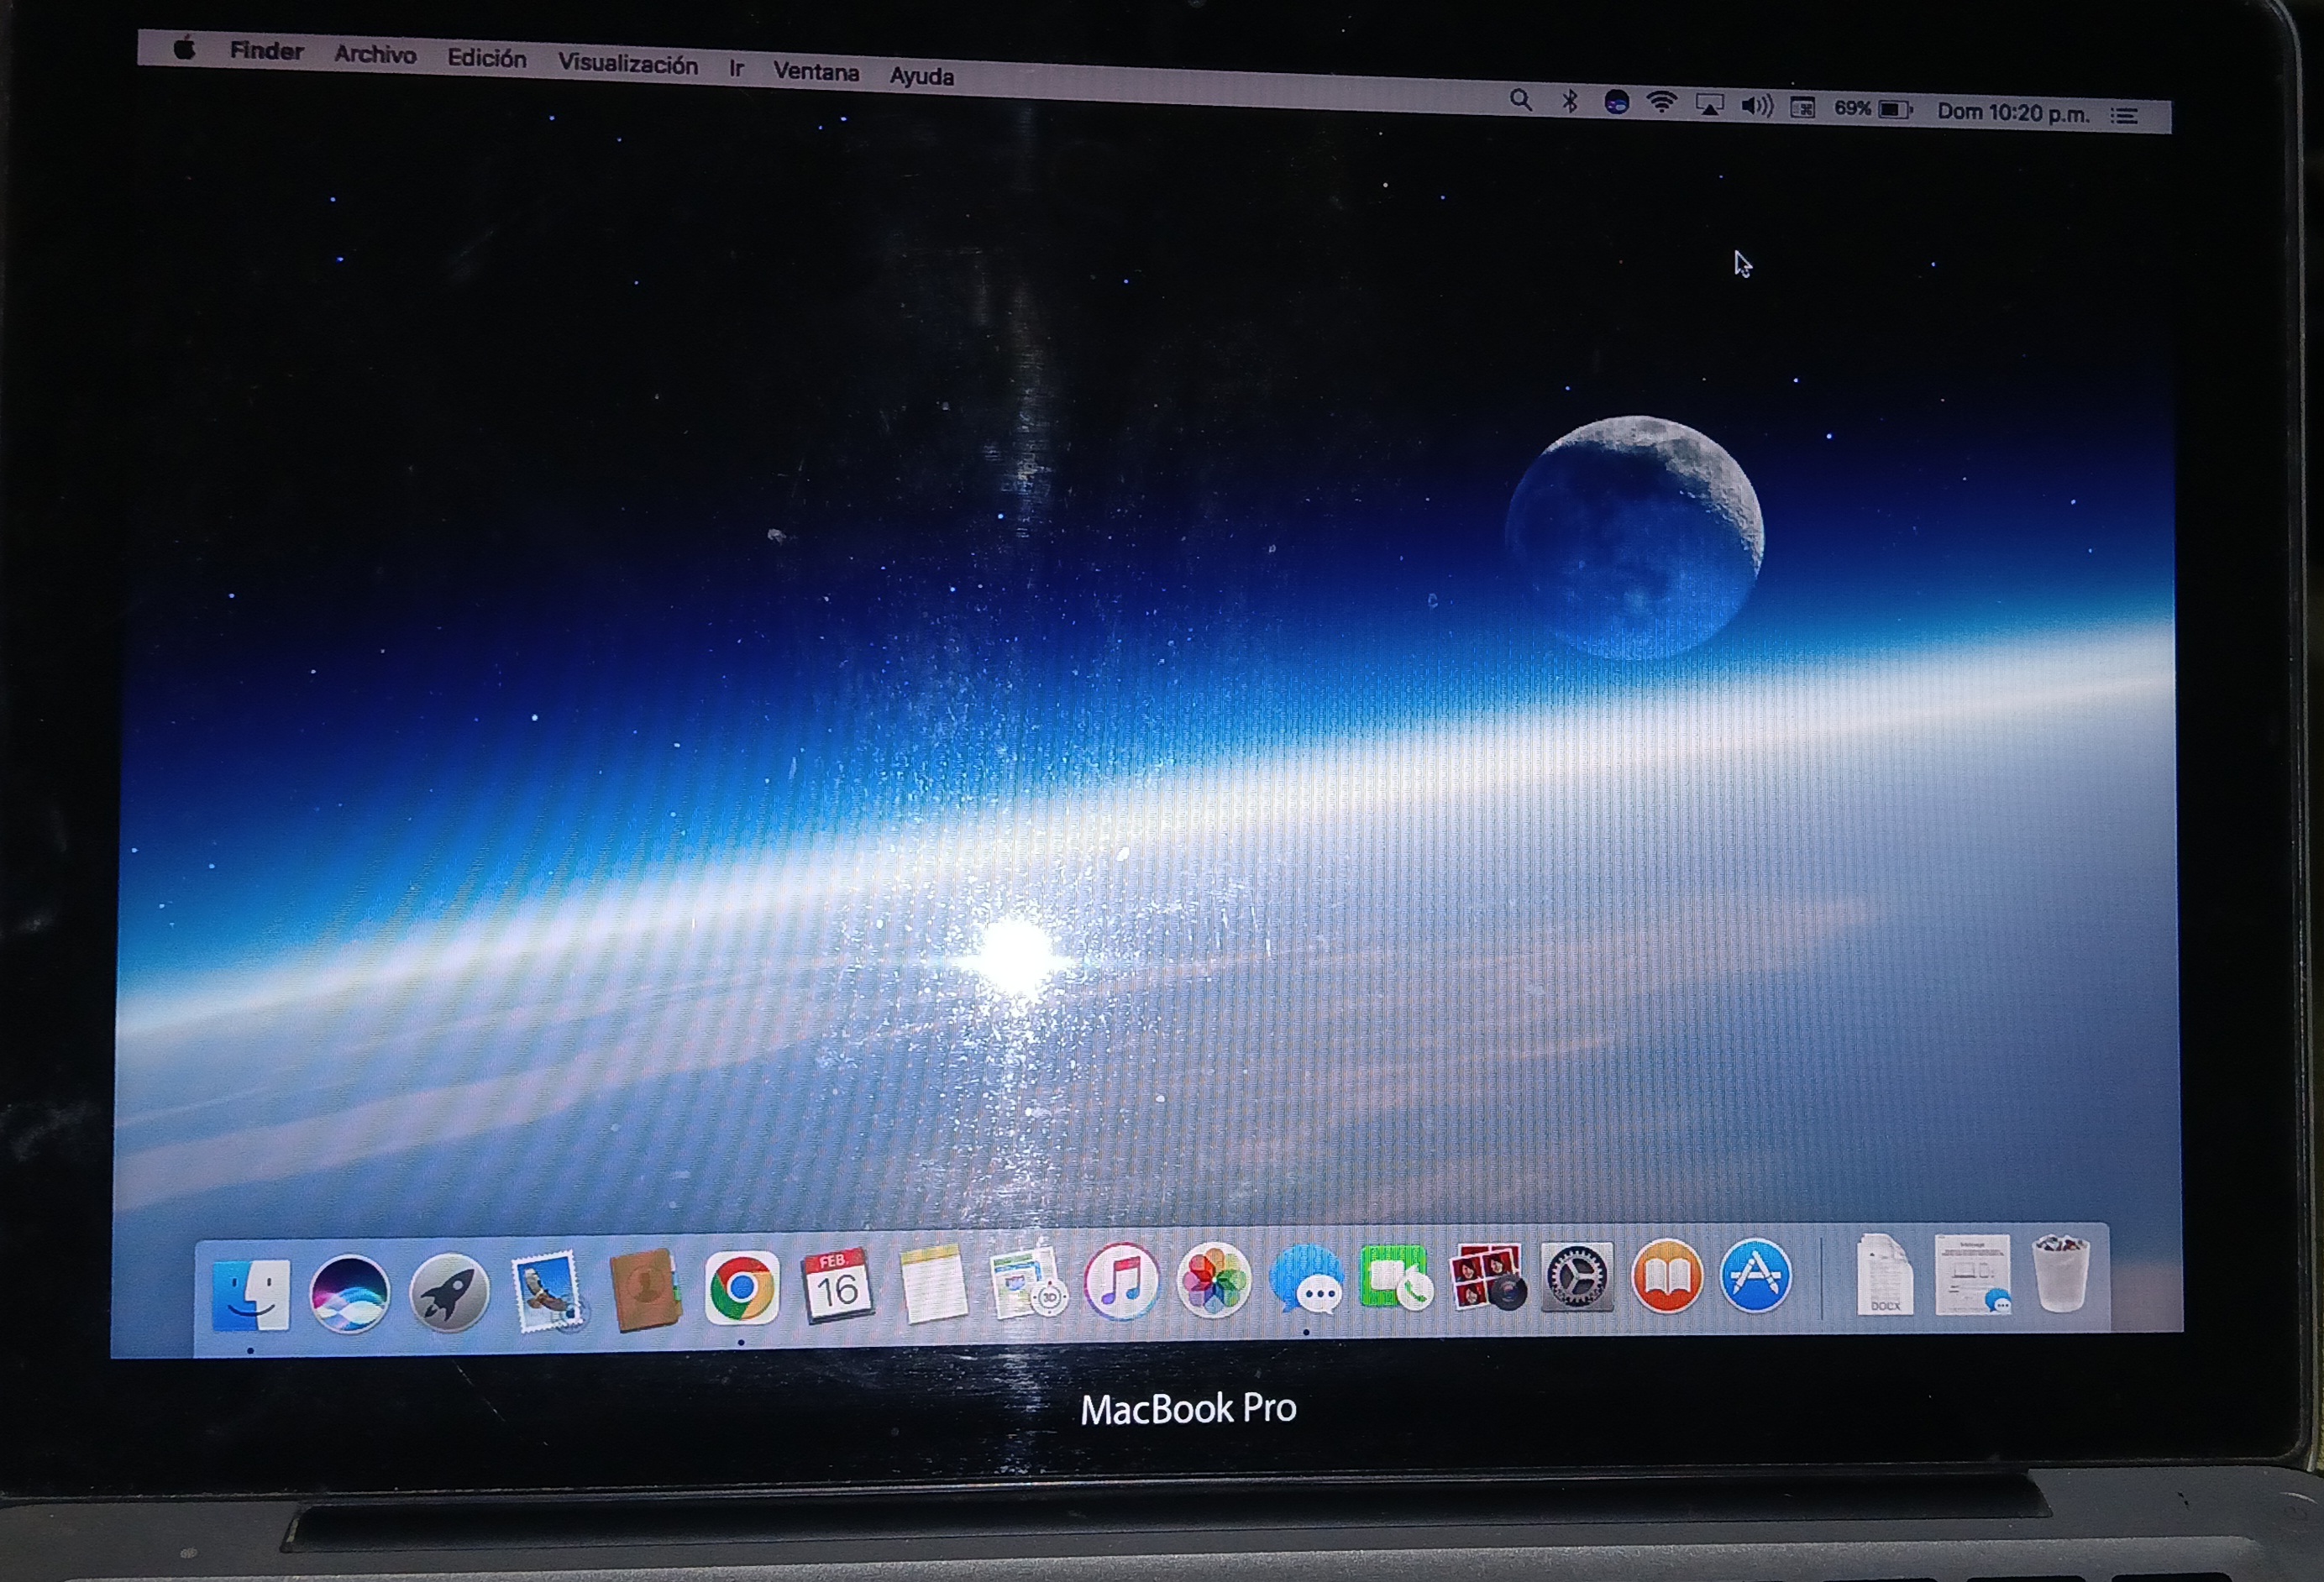Image resolution: width=2324 pixels, height=1582 pixels.
Task: Launch iBooks from the Dock
Action: 1666,1275
